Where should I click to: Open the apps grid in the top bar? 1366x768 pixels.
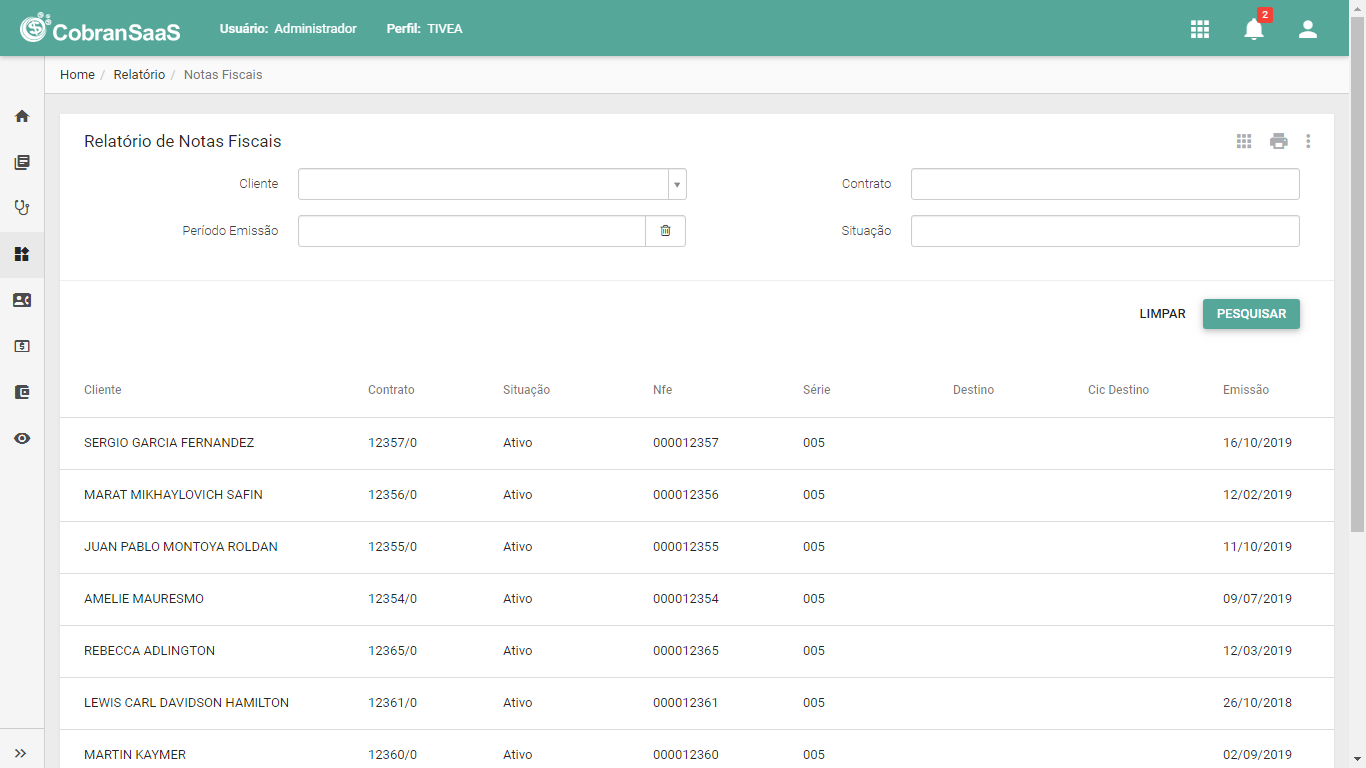pos(1200,29)
